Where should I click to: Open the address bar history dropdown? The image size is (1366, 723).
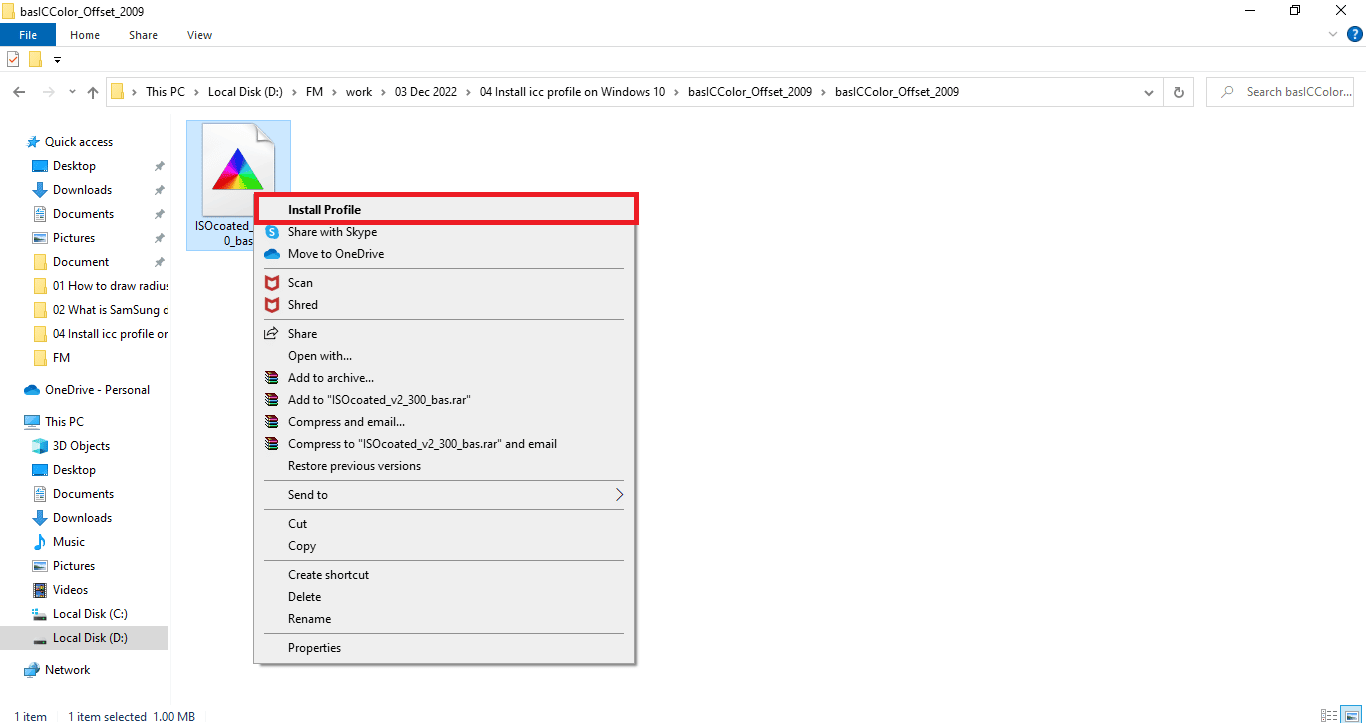coord(1148,91)
